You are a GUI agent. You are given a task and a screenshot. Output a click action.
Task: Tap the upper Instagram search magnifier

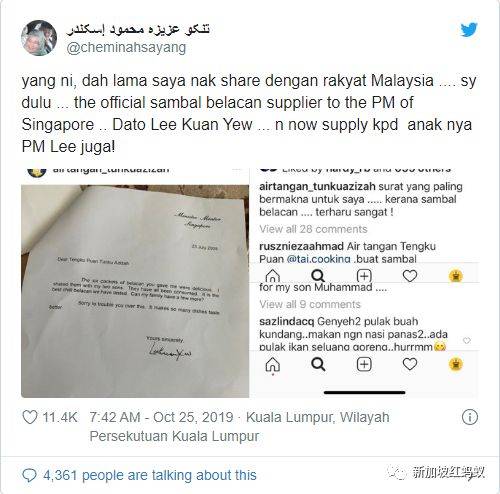318,276
